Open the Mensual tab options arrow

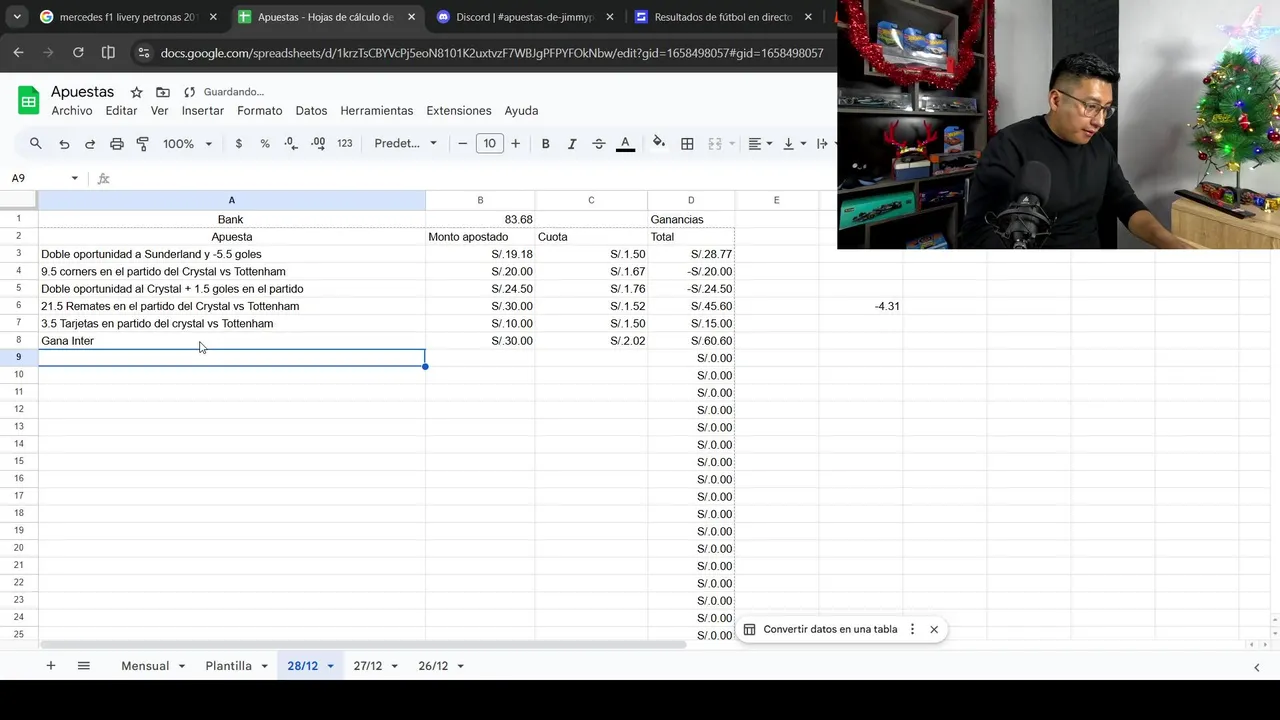point(182,667)
